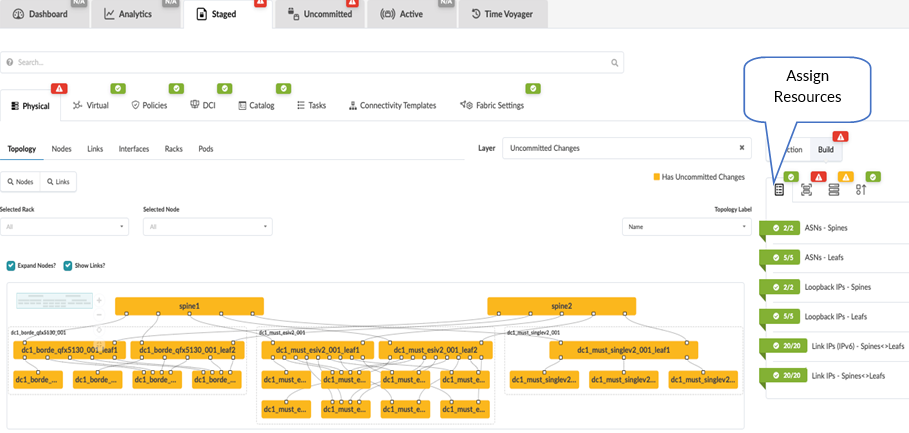Select the Staged tab
This screenshot has width=909, height=433.
click(227, 14)
